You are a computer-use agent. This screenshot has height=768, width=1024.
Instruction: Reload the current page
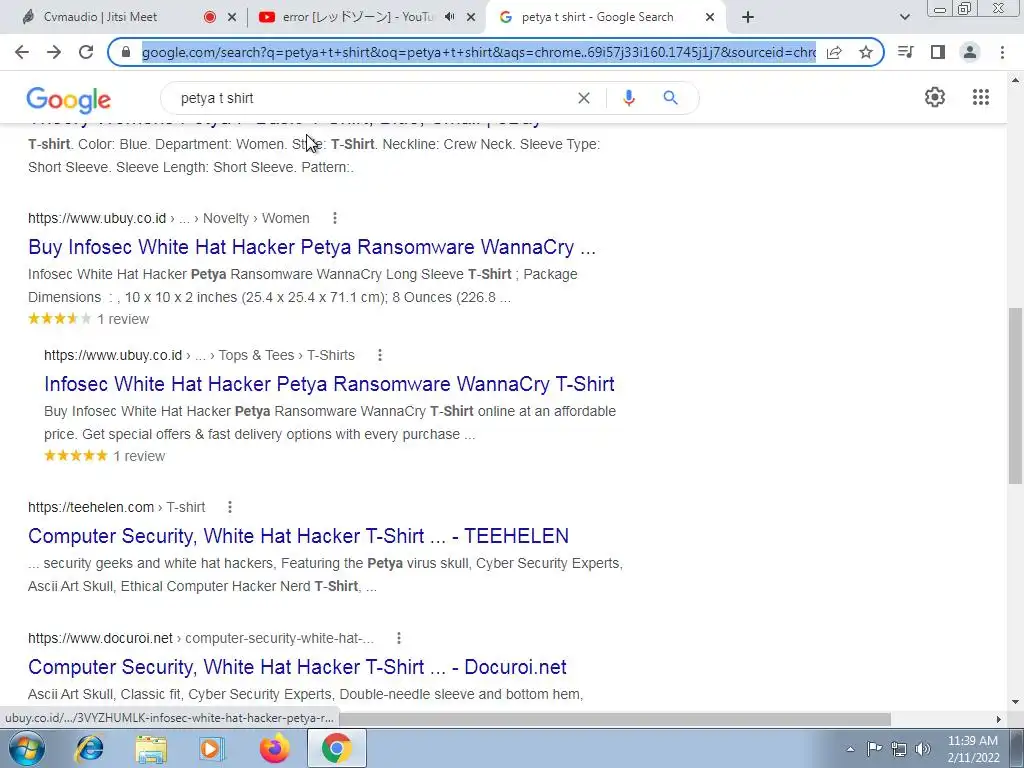pos(86,52)
